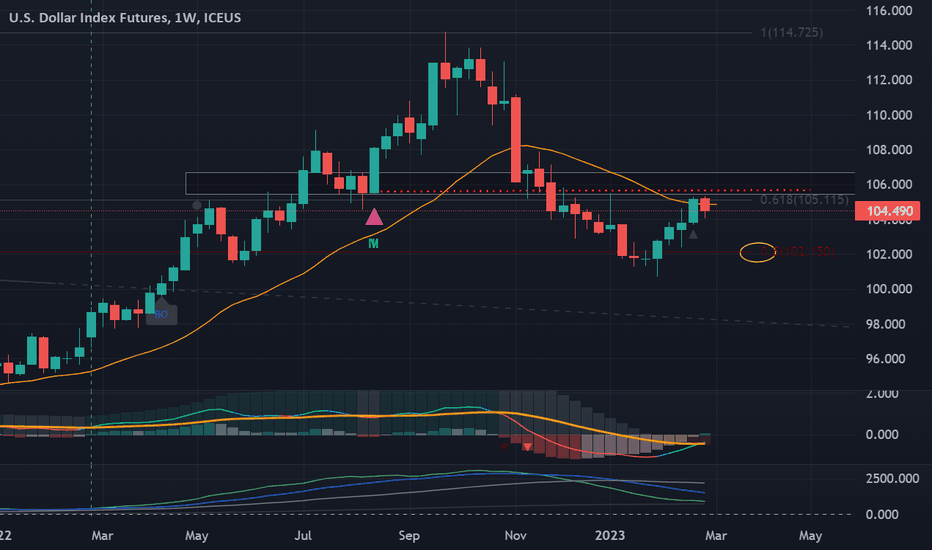Screen dimensions: 932x550
Task: Click the gray circle marker near May candles
Action: point(197,205)
